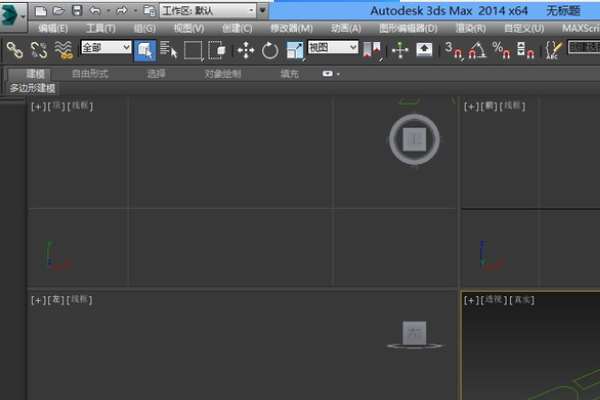Toggle Window/Crossing selection mode
Screen dimensions: 600x400
(217, 50)
